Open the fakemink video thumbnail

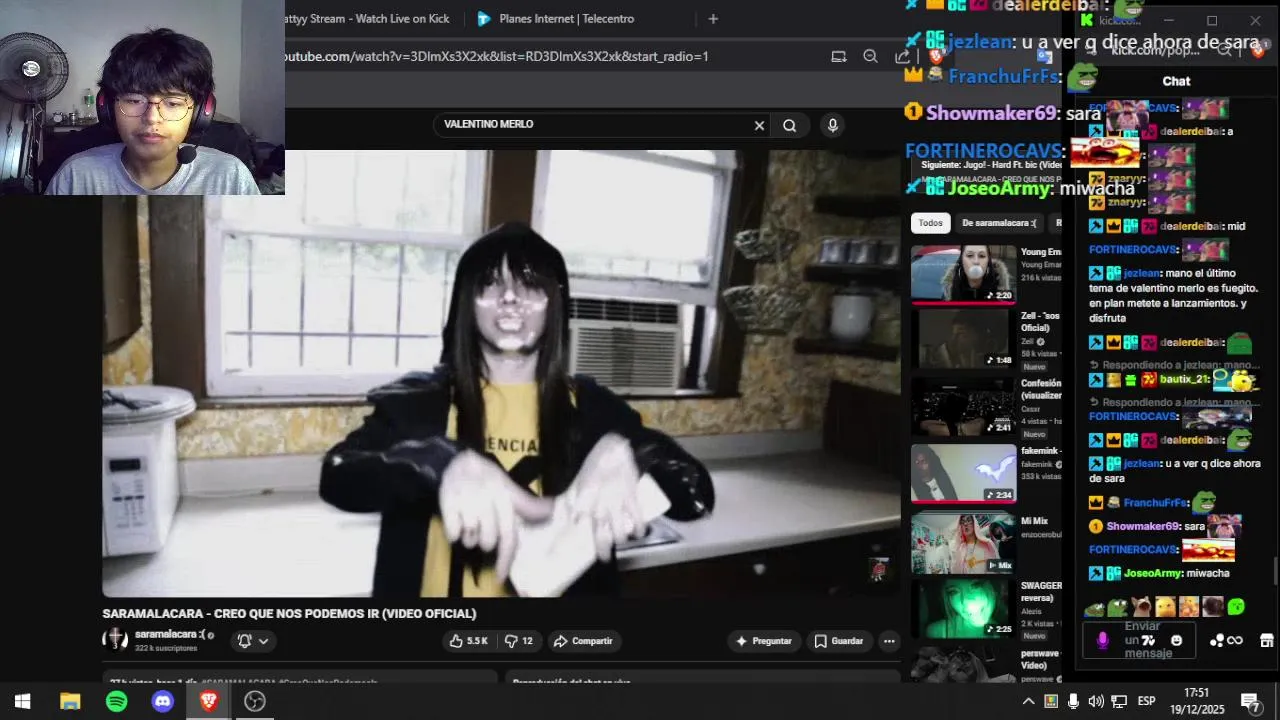pos(963,473)
